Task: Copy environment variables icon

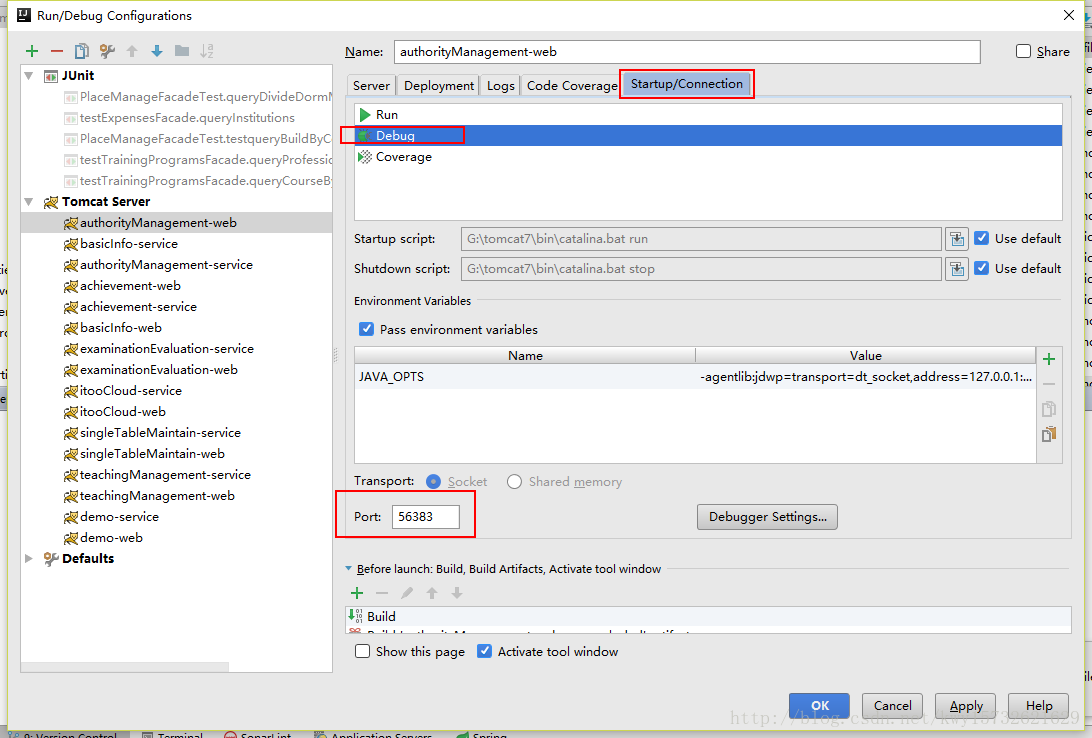Action: click(1049, 409)
